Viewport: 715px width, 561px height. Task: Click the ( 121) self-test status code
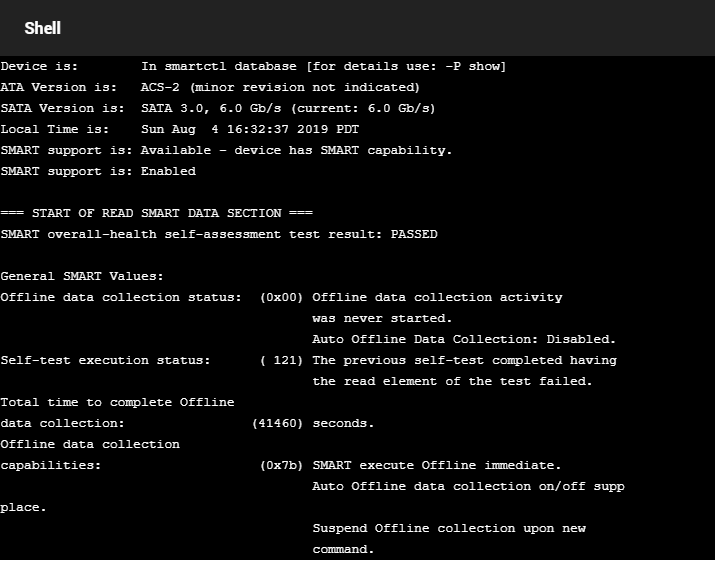(x=281, y=360)
